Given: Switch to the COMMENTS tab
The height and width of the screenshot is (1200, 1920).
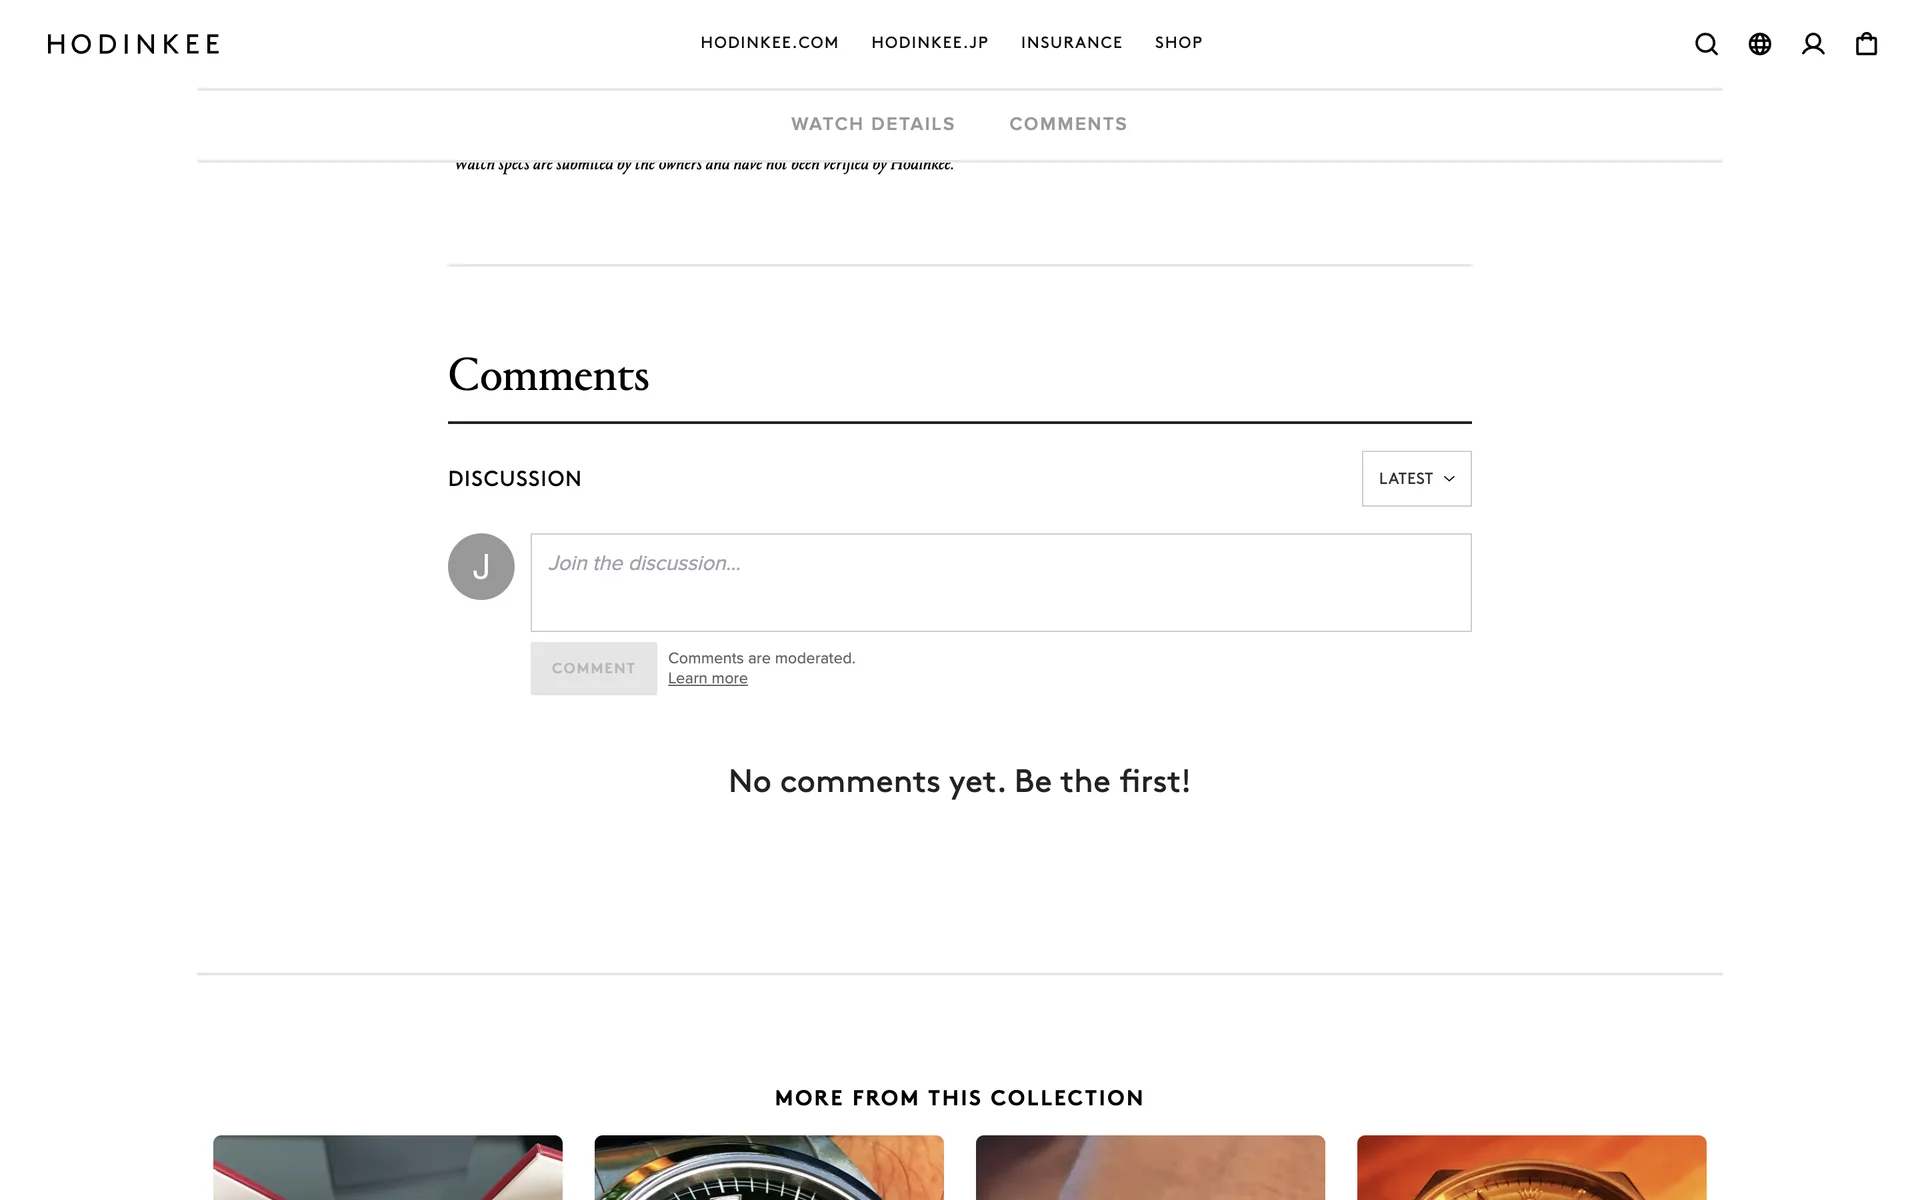Looking at the screenshot, I should [1068, 124].
